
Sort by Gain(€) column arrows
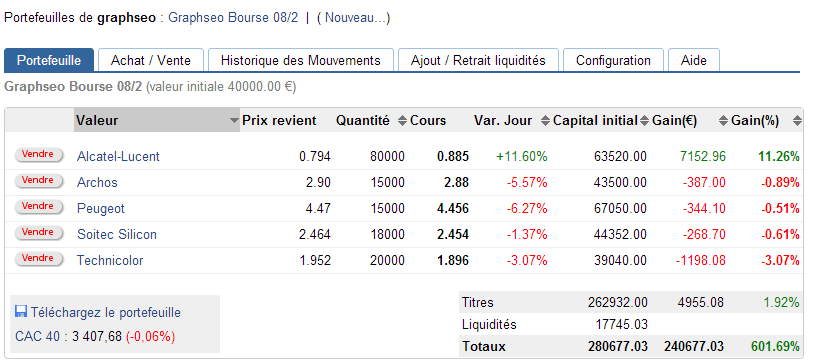coord(723,121)
